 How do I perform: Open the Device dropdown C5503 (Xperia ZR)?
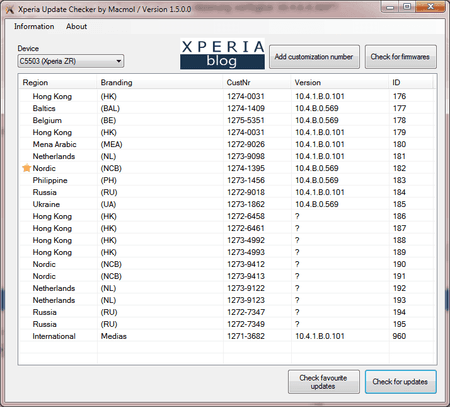tap(71, 61)
